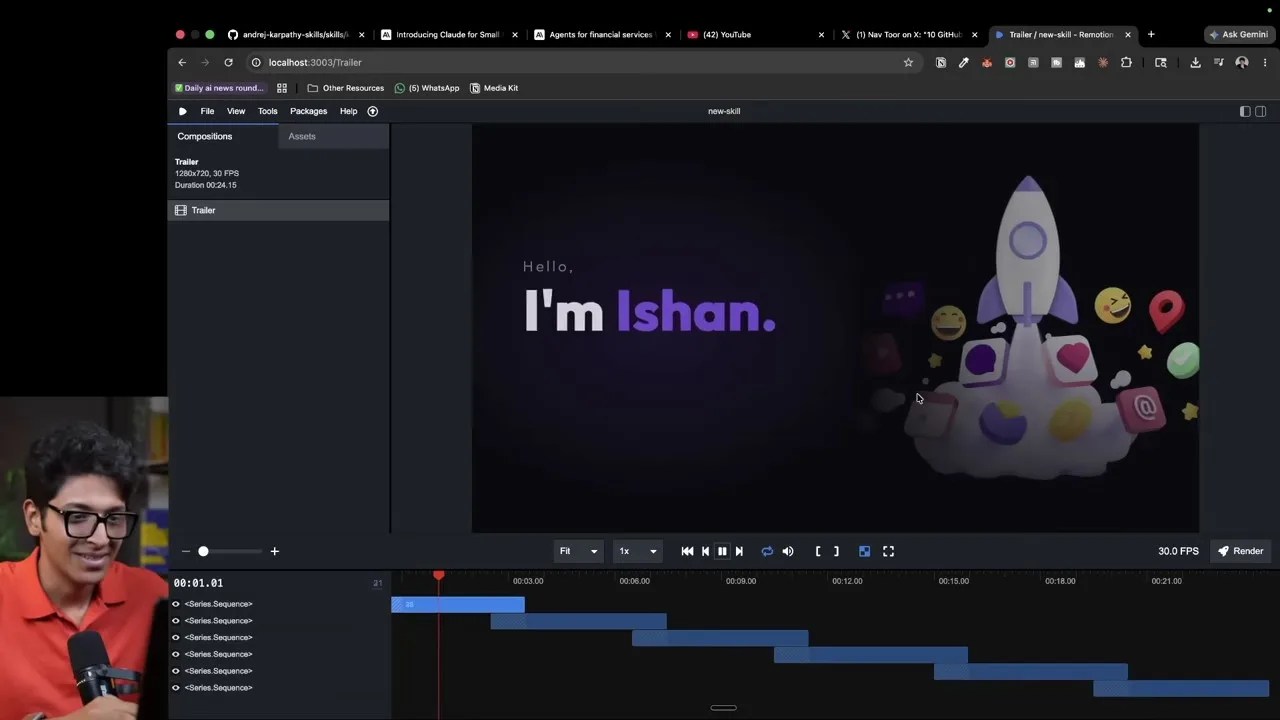Select the last sequence clip on timeline
The image size is (1280, 720).
click(x=1181, y=688)
